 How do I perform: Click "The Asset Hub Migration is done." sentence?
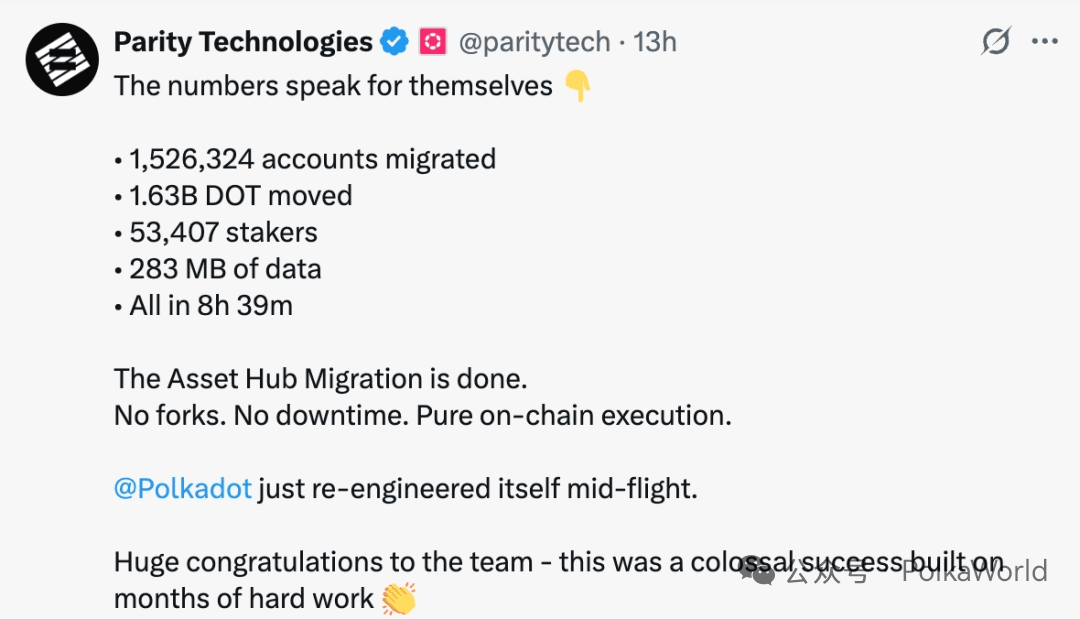click(x=320, y=379)
